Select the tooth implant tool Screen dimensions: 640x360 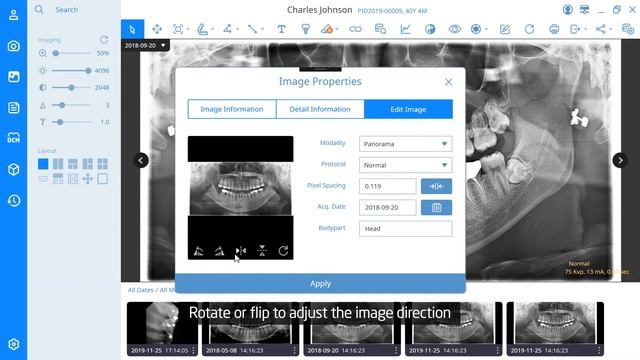click(305, 29)
